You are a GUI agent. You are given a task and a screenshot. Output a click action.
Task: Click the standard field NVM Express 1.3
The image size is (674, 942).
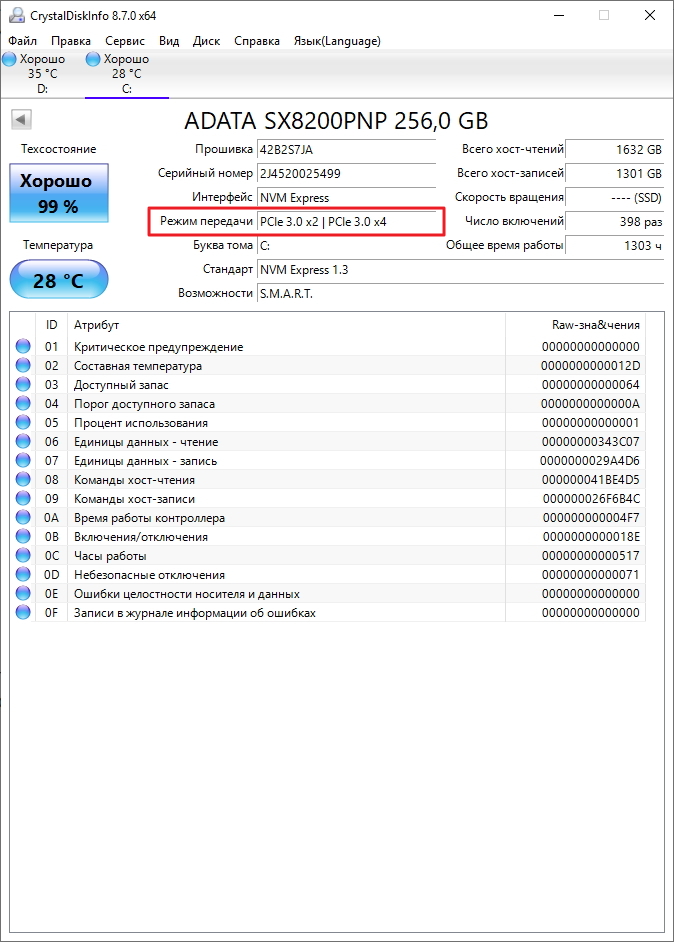[460, 270]
